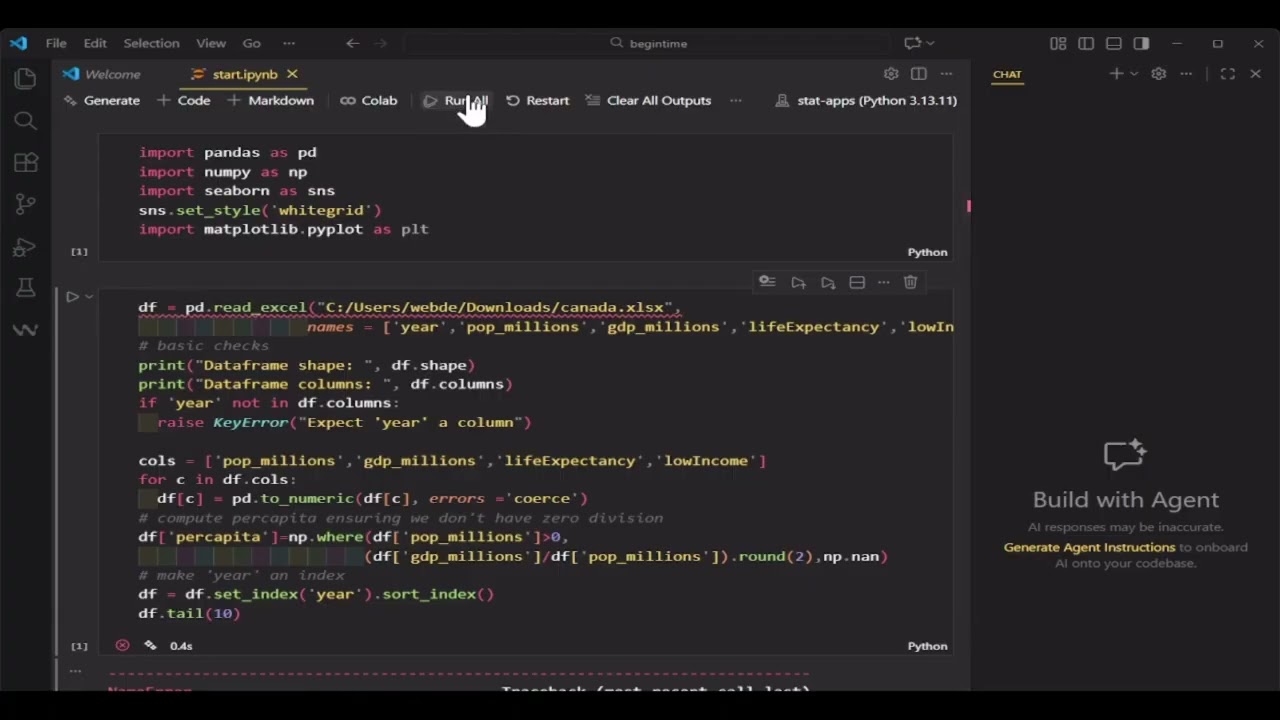This screenshot has width=1280, height=720.
Task: Execute Cell and Below icon in cell toolbar
Action: tap(828, 283)
